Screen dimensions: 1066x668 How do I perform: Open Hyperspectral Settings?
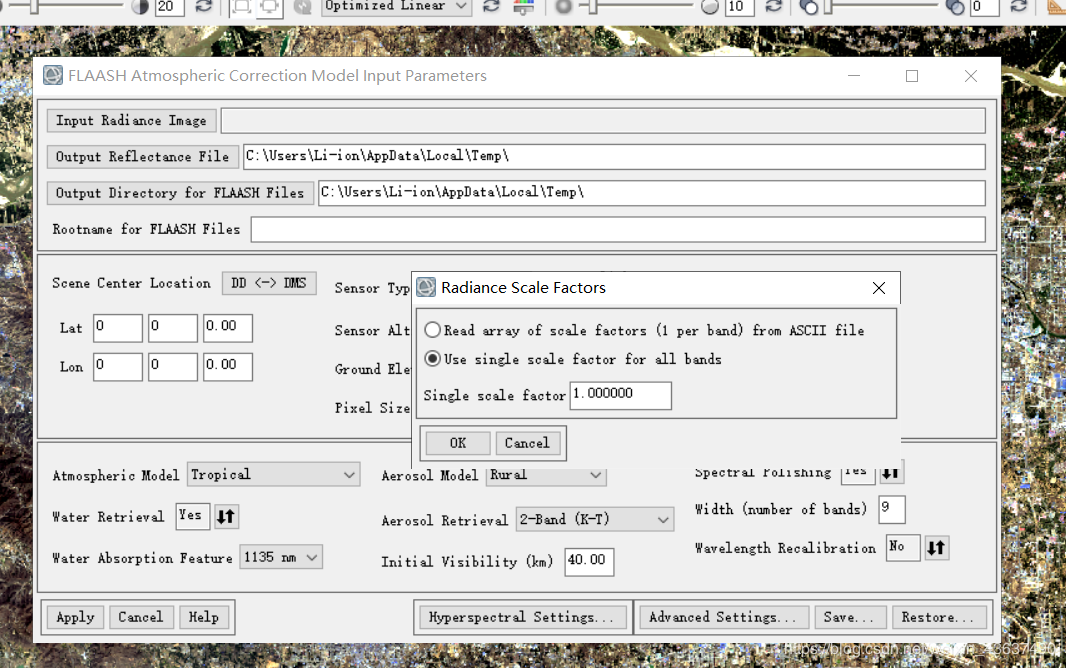pos(522,618)
